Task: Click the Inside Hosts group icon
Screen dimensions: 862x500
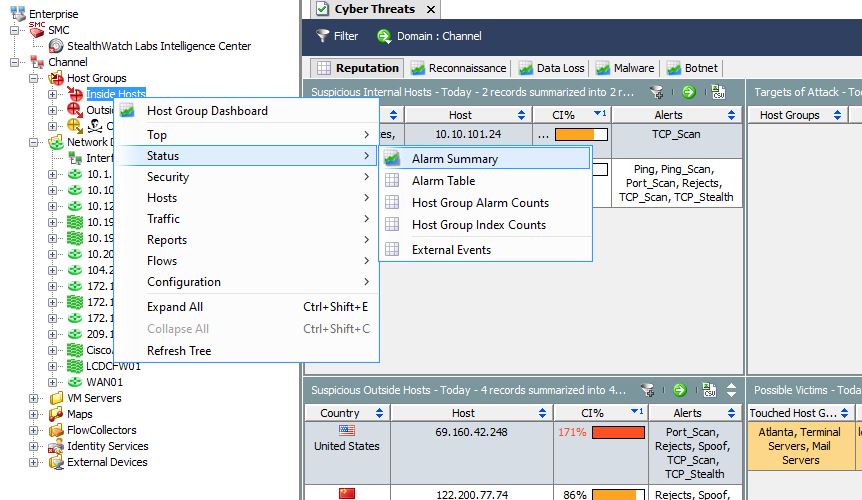Action: (x=75, y=93)
